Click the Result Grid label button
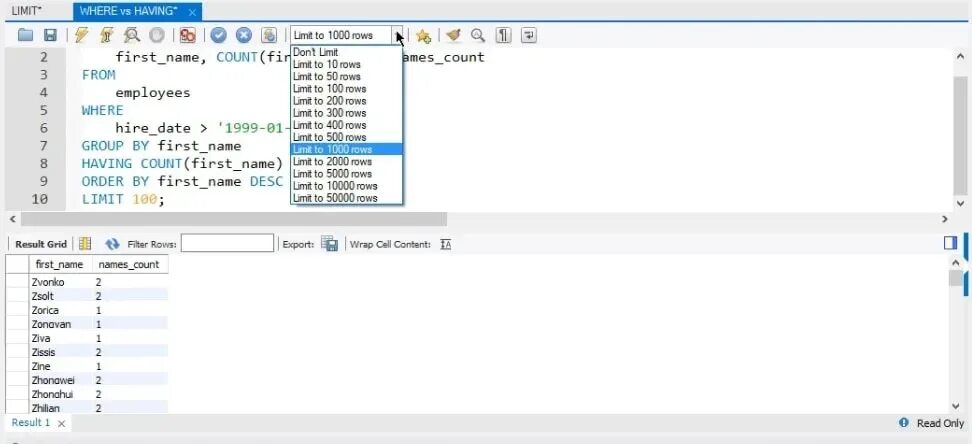 [41, 244]
